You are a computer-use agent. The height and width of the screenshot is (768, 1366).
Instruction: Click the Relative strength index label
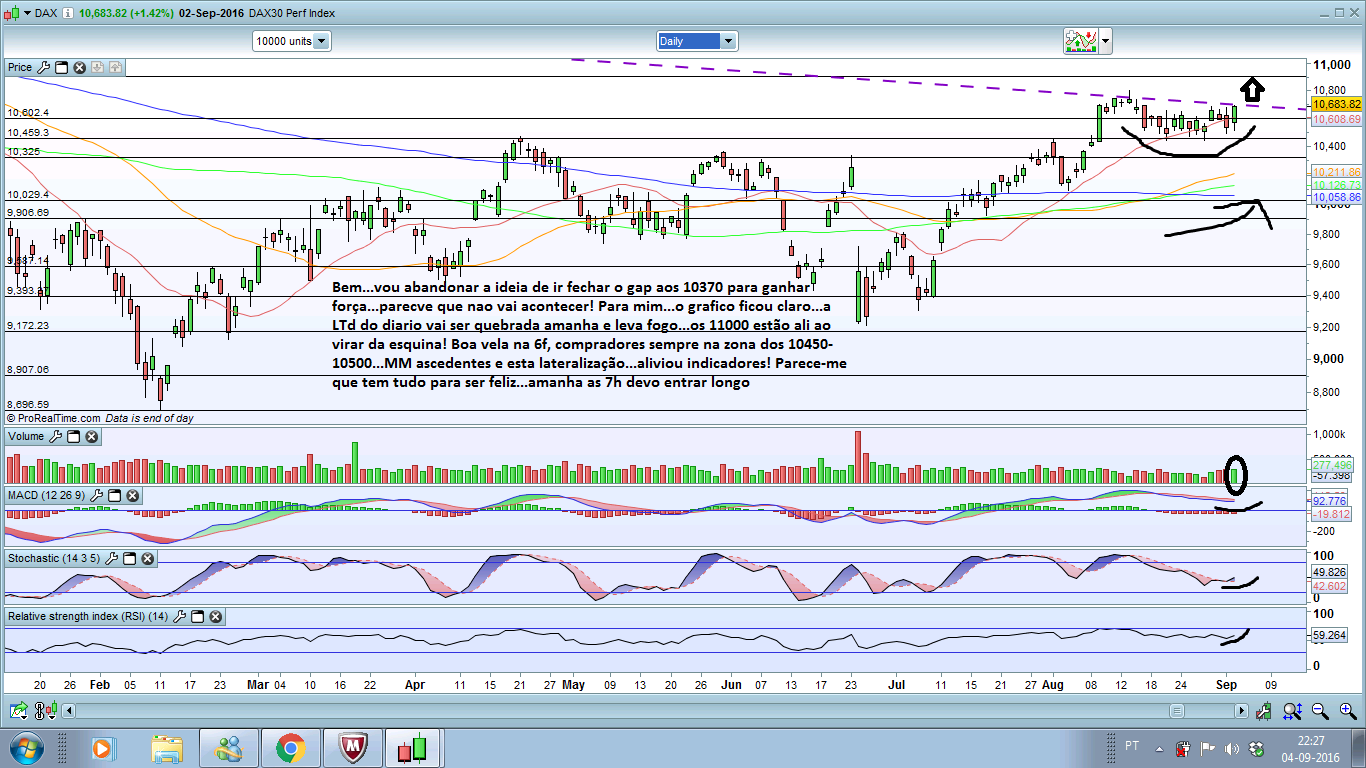pos(88,617)
